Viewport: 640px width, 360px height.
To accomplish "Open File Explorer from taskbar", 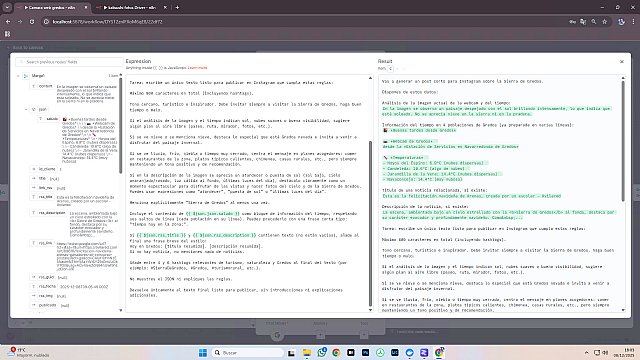I will point(307,353).
